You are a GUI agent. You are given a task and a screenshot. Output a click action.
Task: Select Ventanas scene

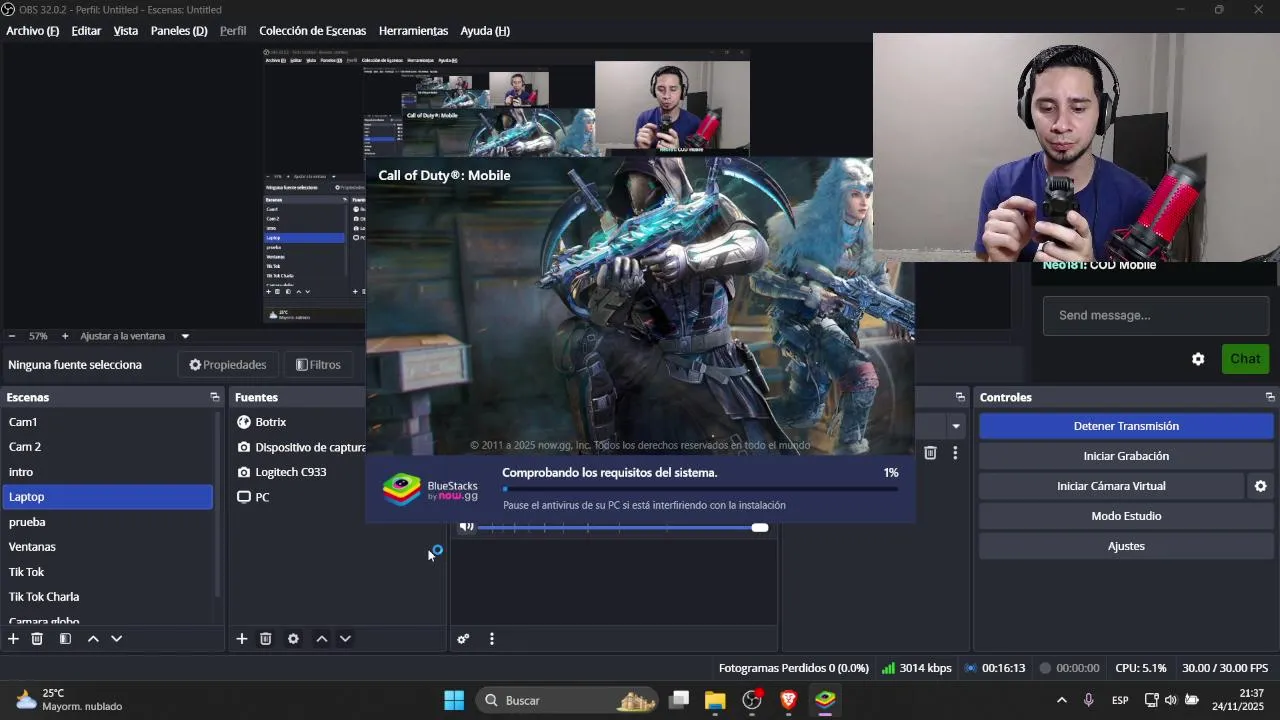pos(108,547)
